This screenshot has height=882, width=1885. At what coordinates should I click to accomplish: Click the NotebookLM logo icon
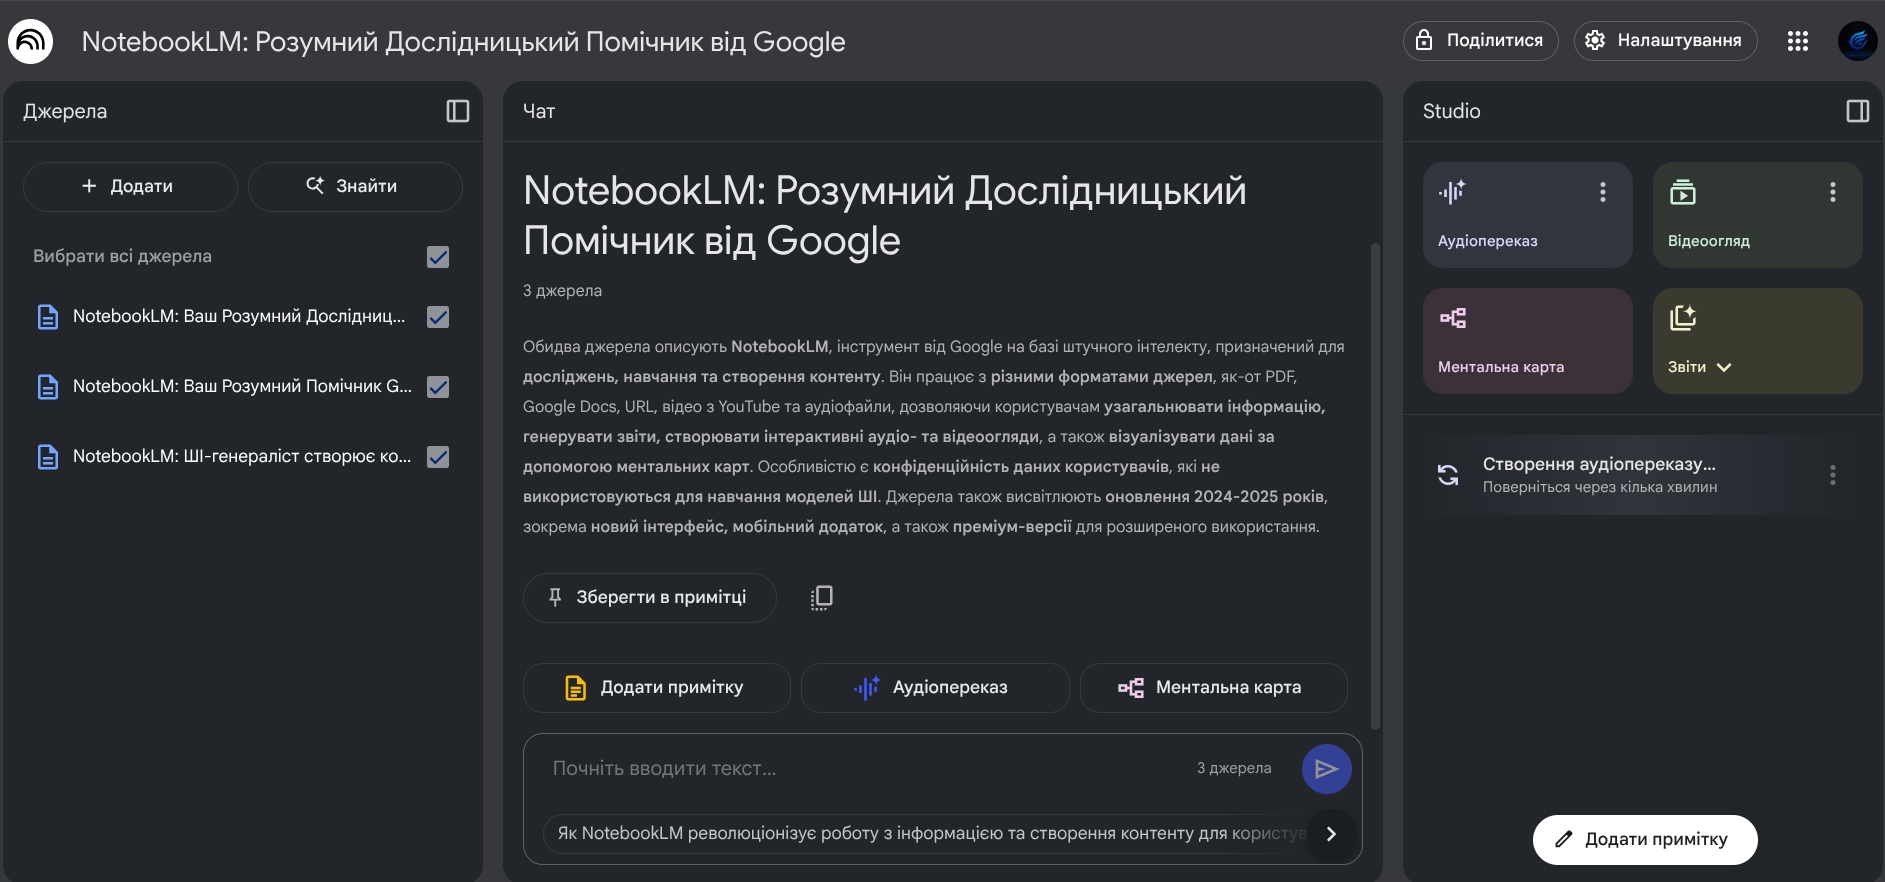30,41
